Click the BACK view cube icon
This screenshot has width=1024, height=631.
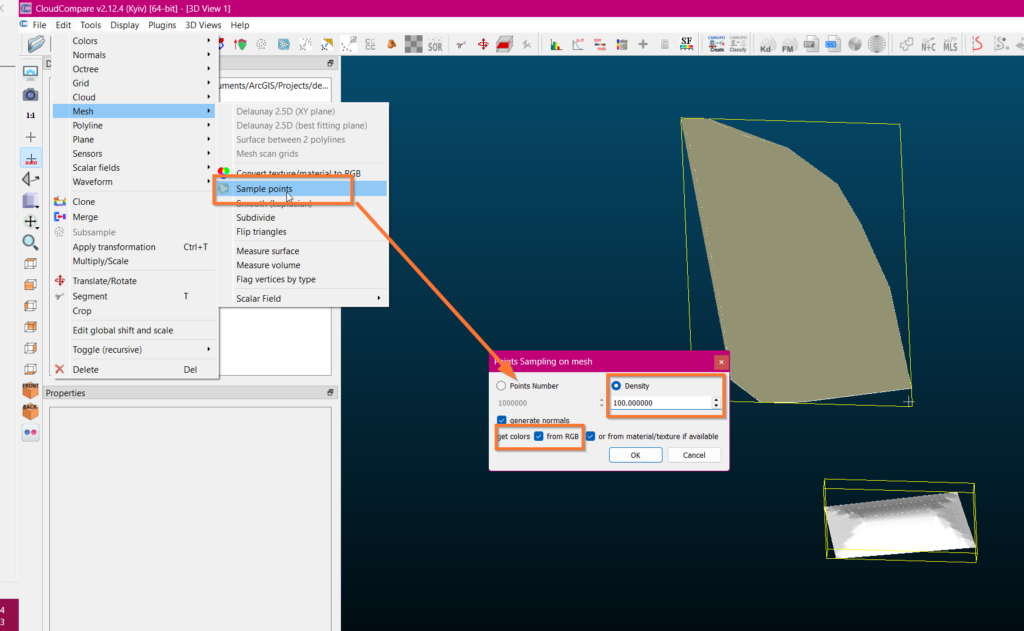click(30, 411)
